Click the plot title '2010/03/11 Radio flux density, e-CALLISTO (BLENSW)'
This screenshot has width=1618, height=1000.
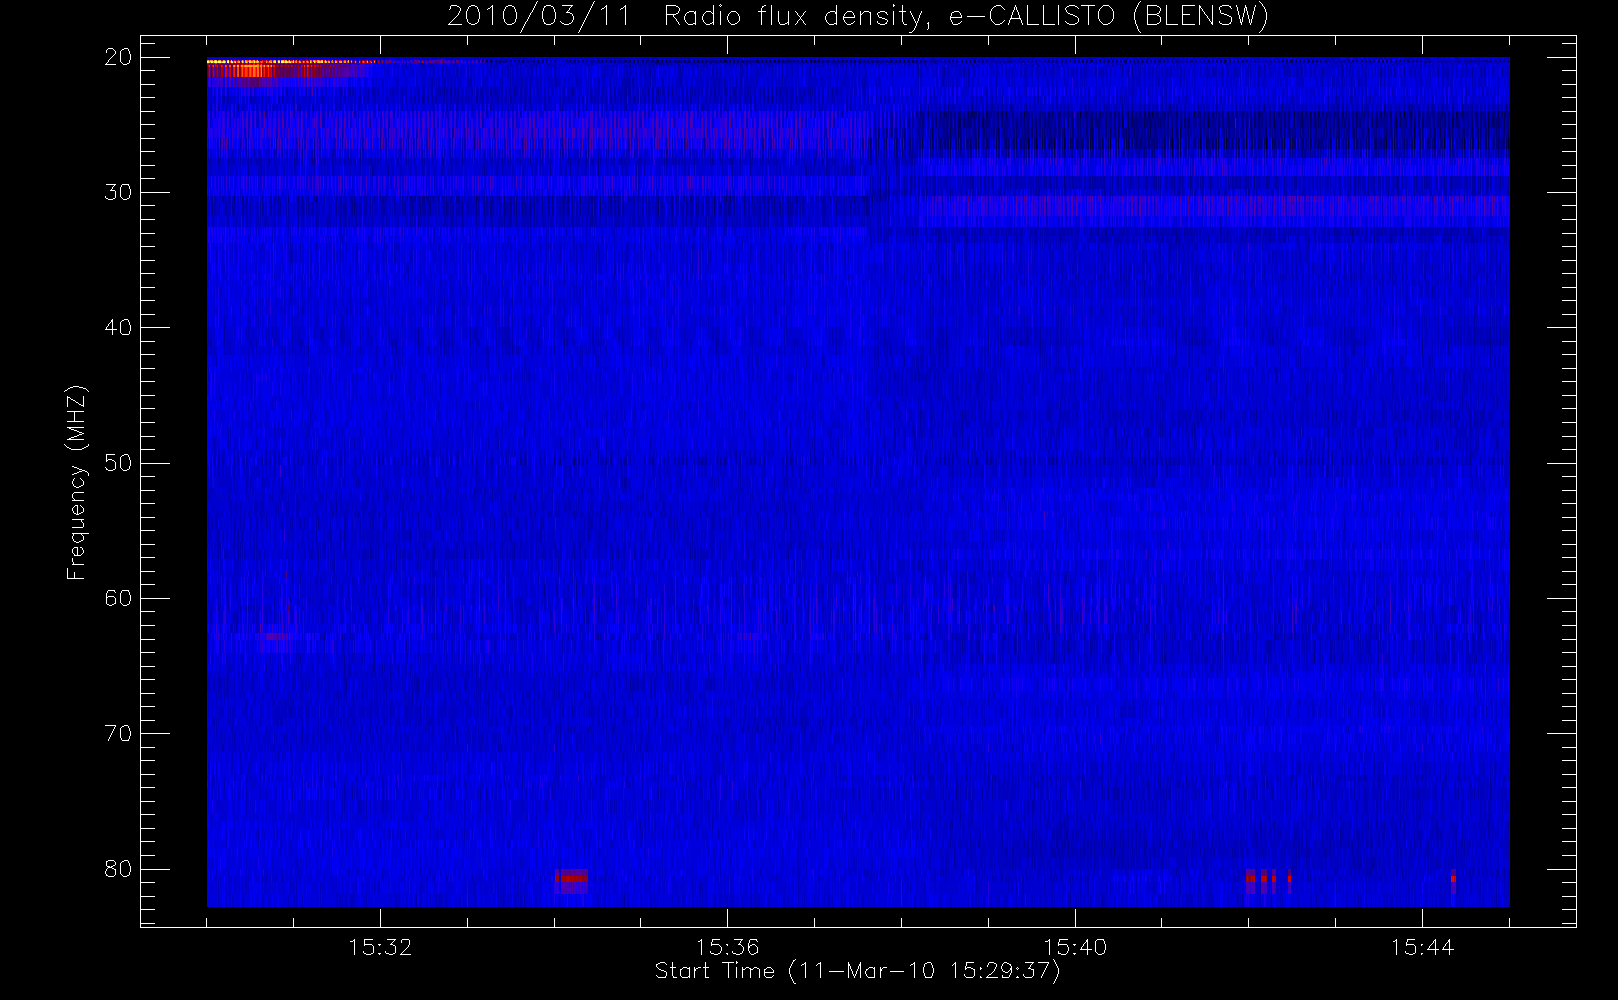[857, 17]
